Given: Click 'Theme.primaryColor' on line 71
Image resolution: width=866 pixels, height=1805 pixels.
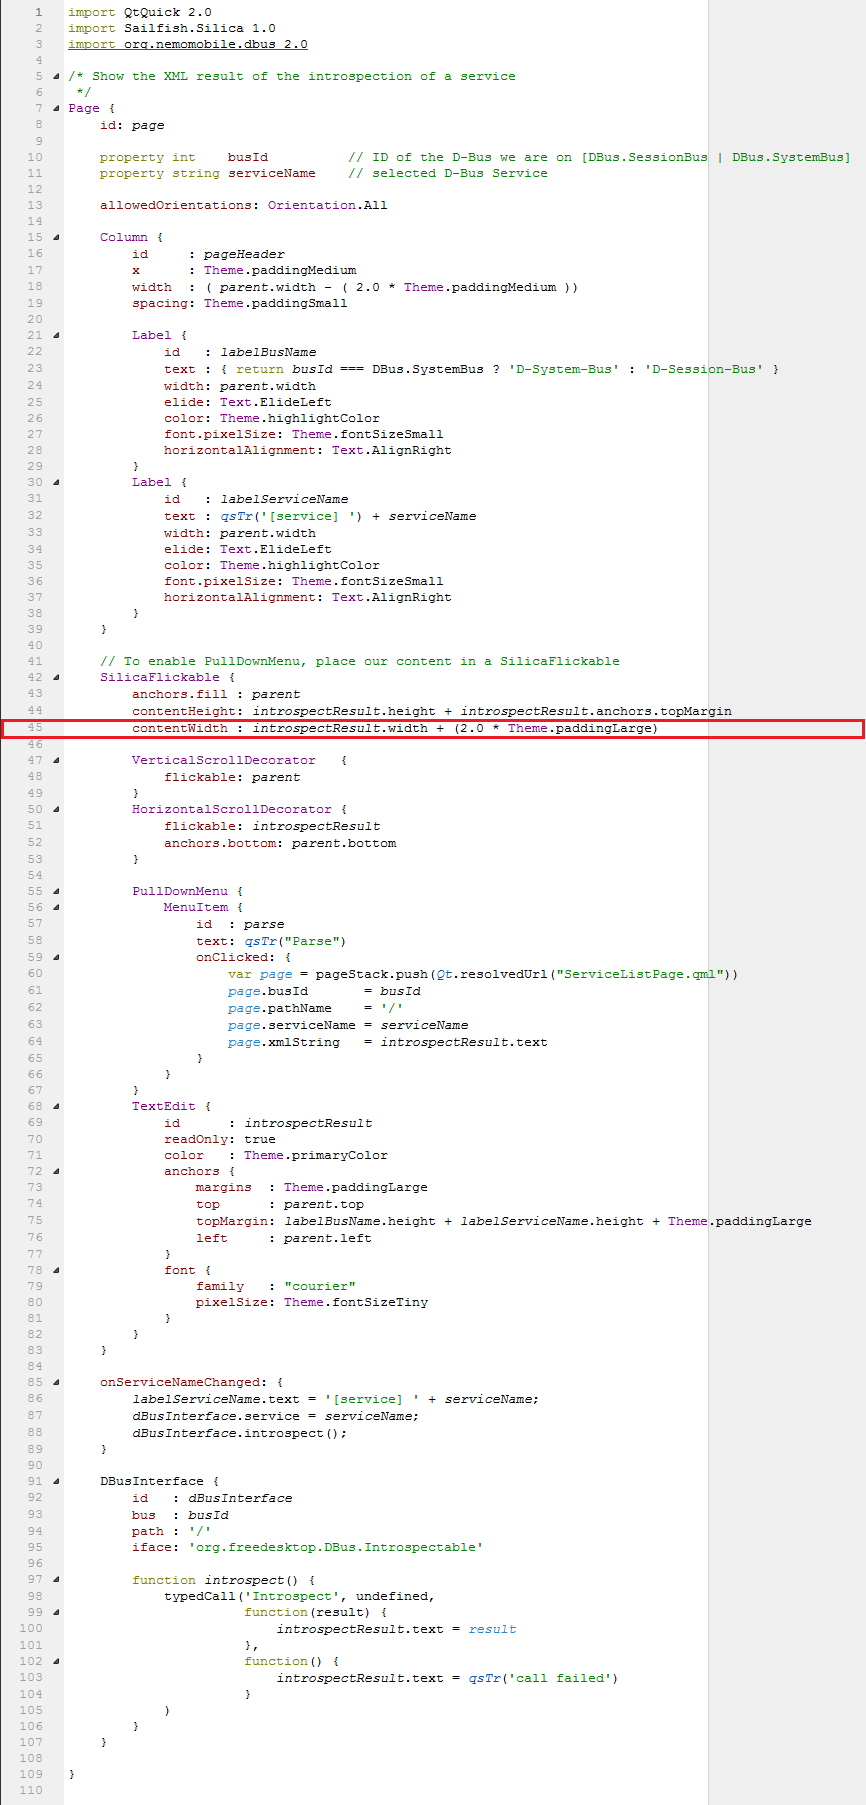Looking at the screenshot, I should tap(316, 1155).
